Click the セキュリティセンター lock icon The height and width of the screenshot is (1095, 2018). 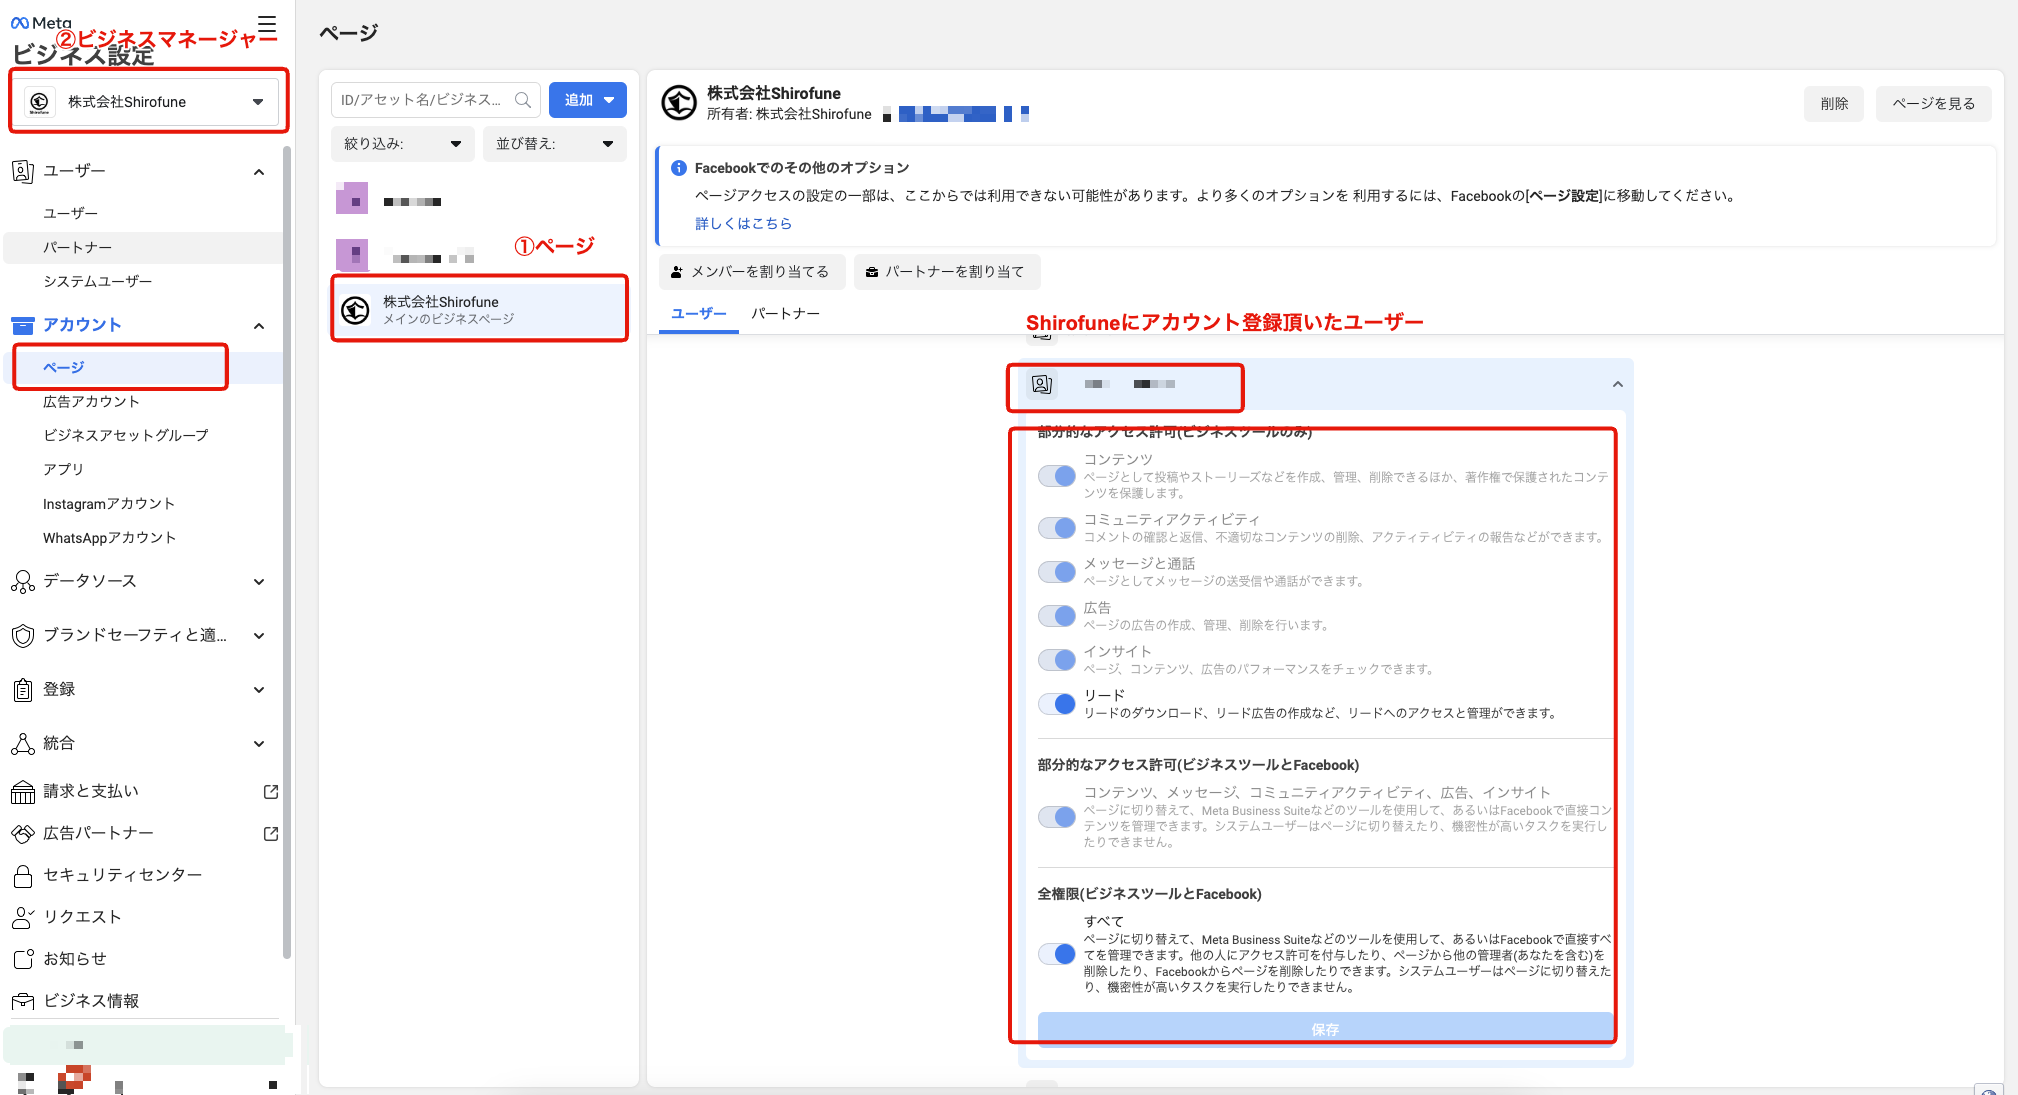22,876
